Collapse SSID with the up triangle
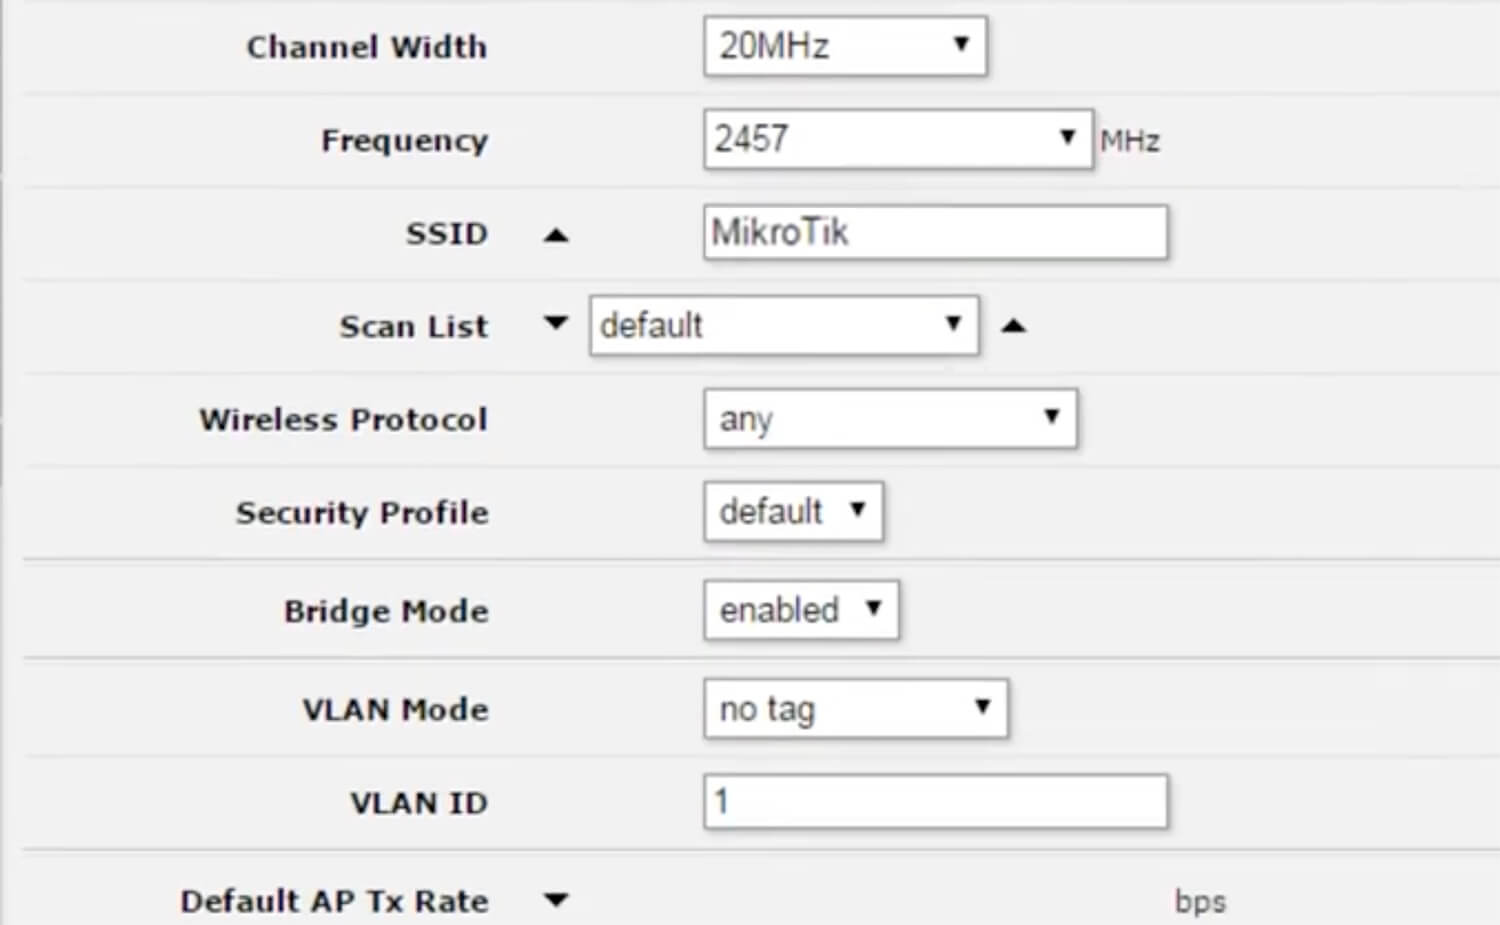The height and width of the screenshot is (925, 1500). tap(556, 235)
